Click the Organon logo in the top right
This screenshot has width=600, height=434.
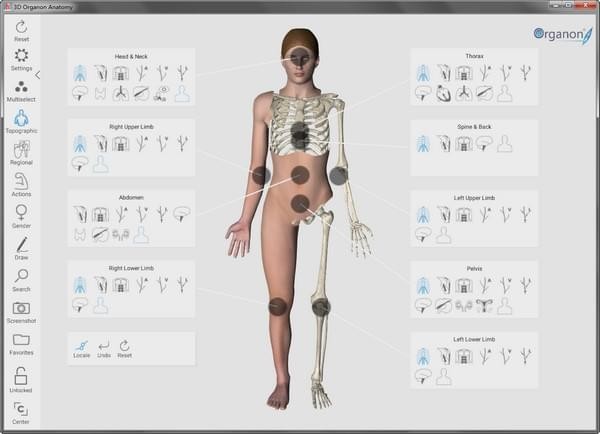(x=560, y=36)
